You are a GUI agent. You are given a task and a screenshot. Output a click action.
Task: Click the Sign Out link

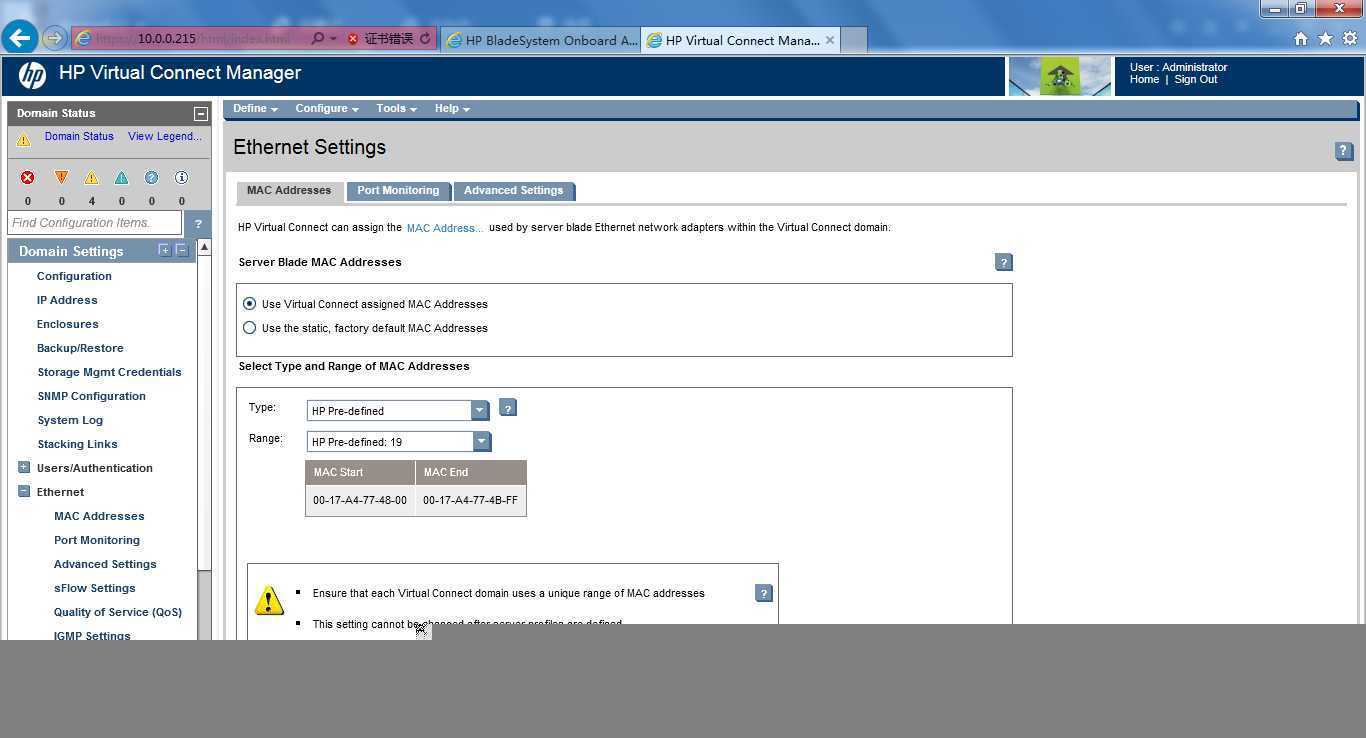click(1196, 80)
